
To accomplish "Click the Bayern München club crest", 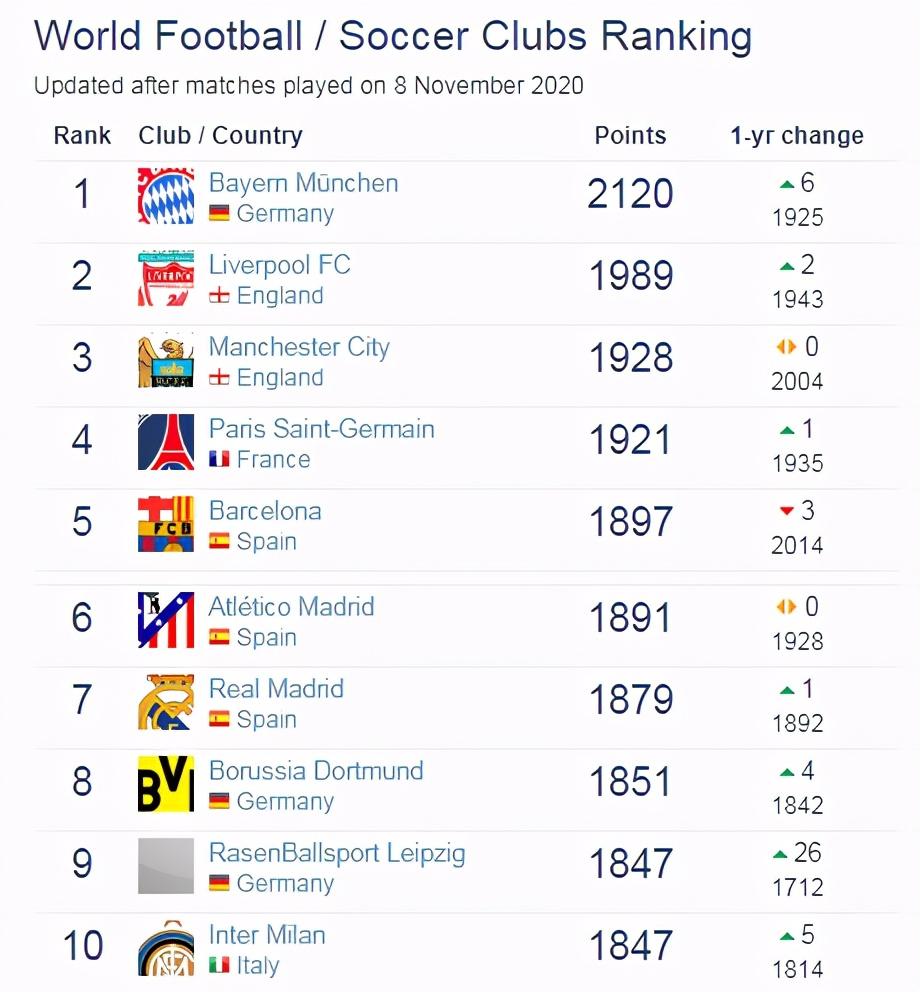I will pos(166,196).
